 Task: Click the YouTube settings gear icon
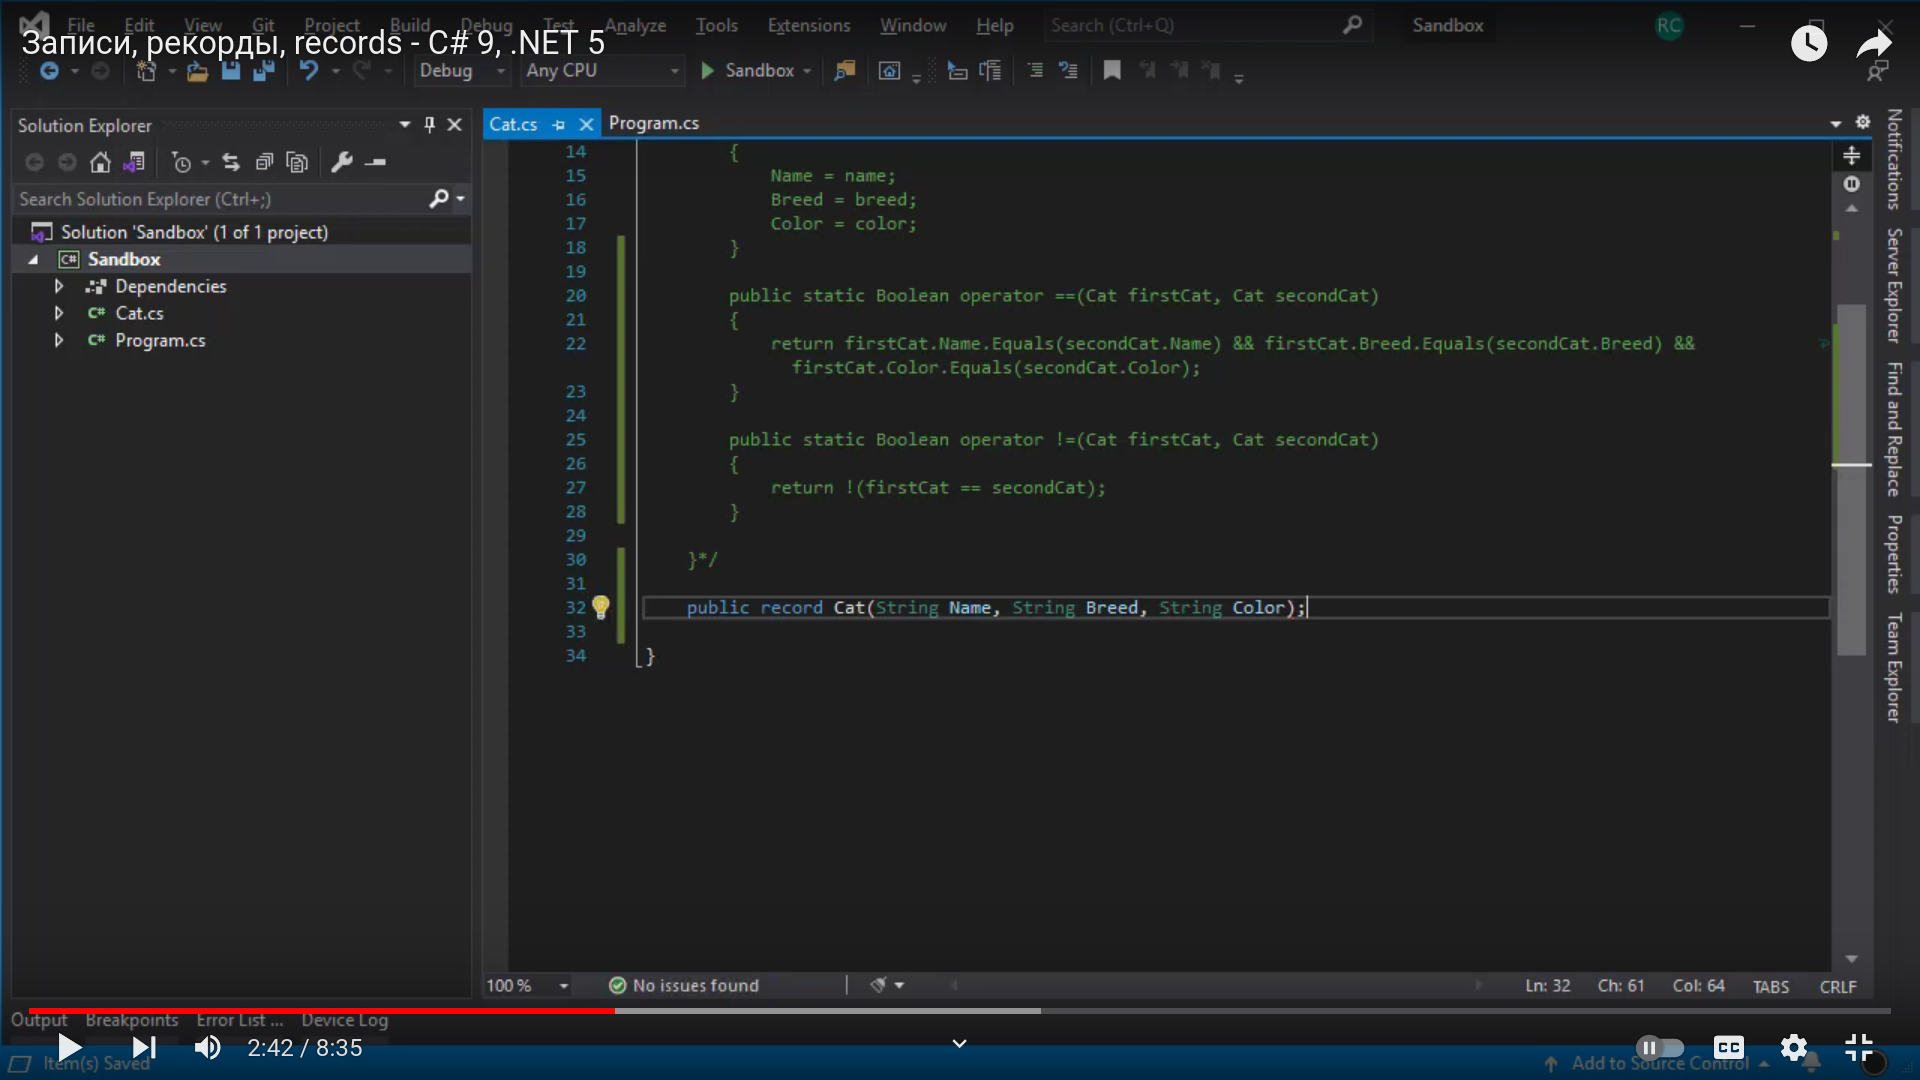1794,1047
